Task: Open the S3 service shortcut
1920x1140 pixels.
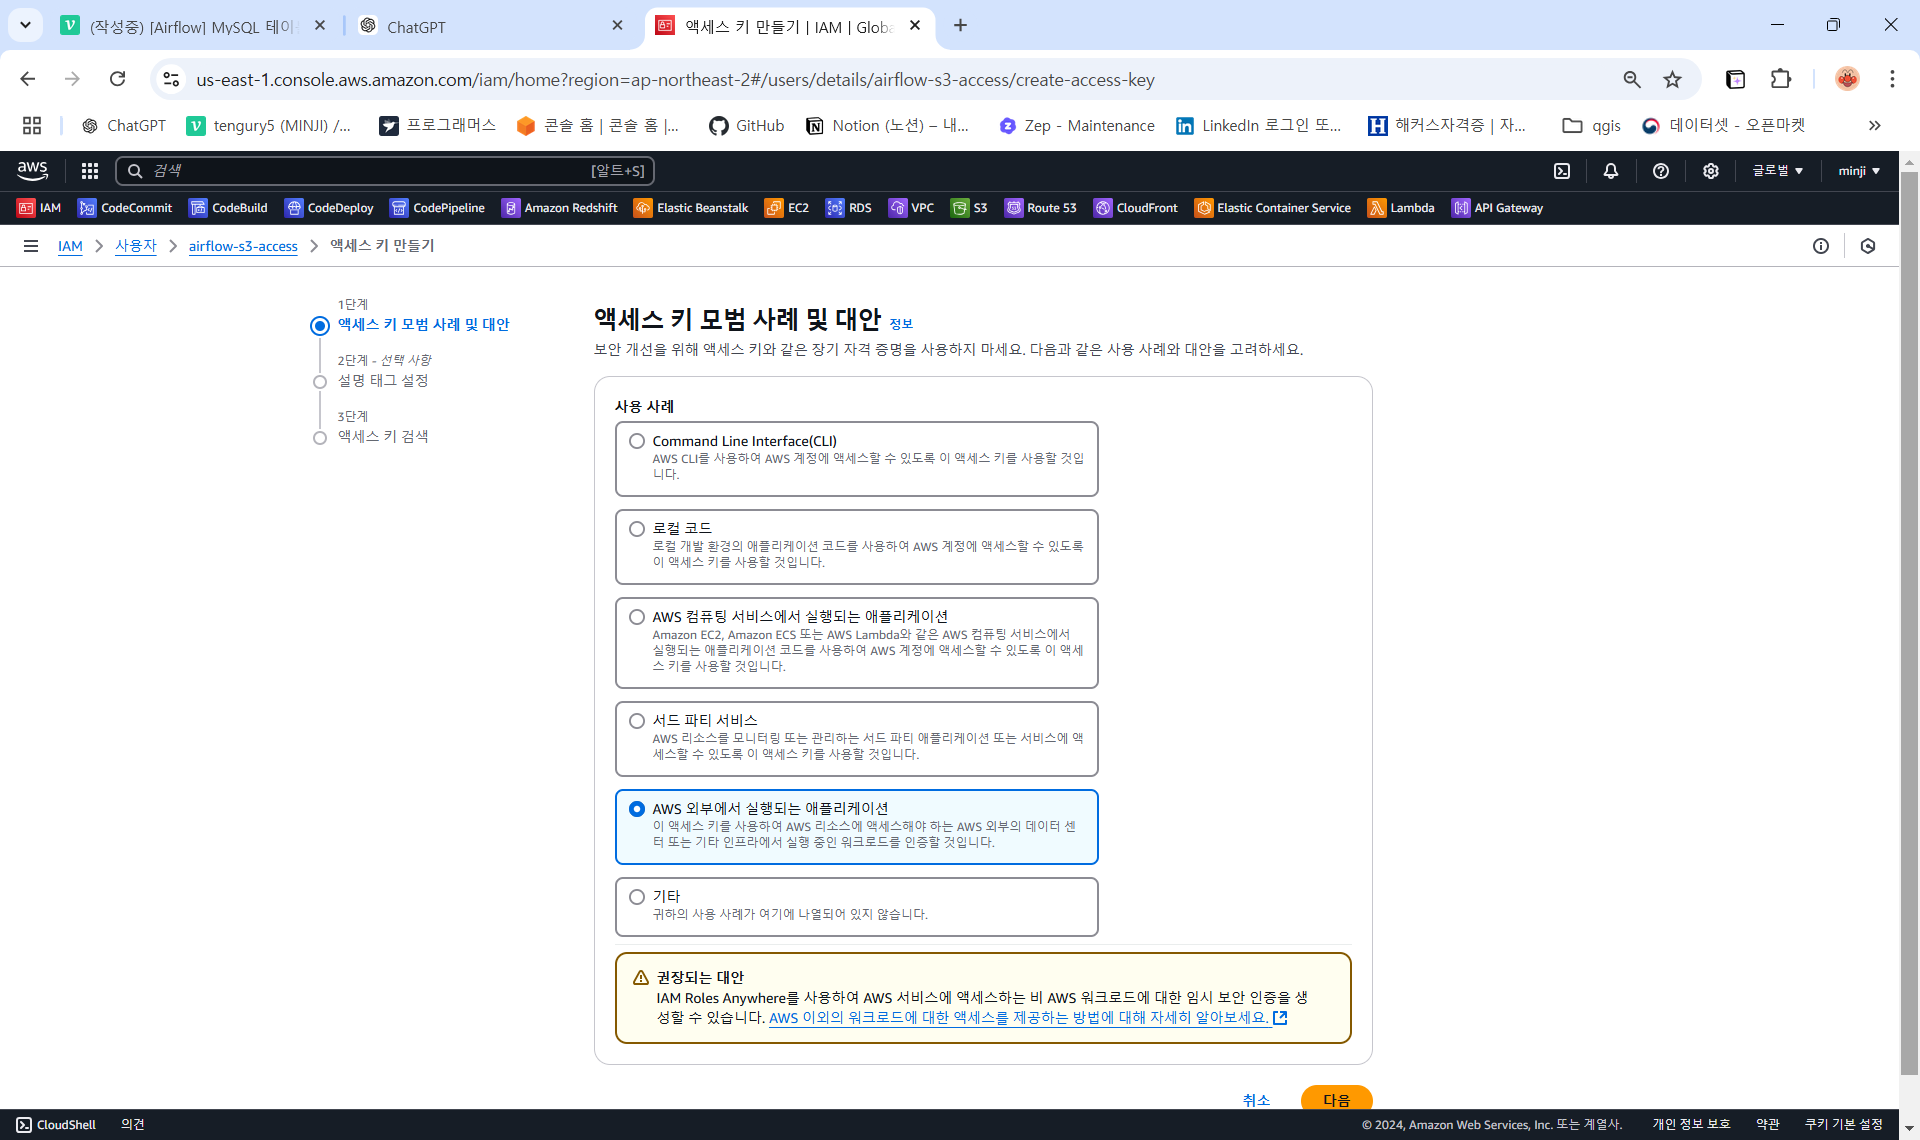Action: [969, 208]
